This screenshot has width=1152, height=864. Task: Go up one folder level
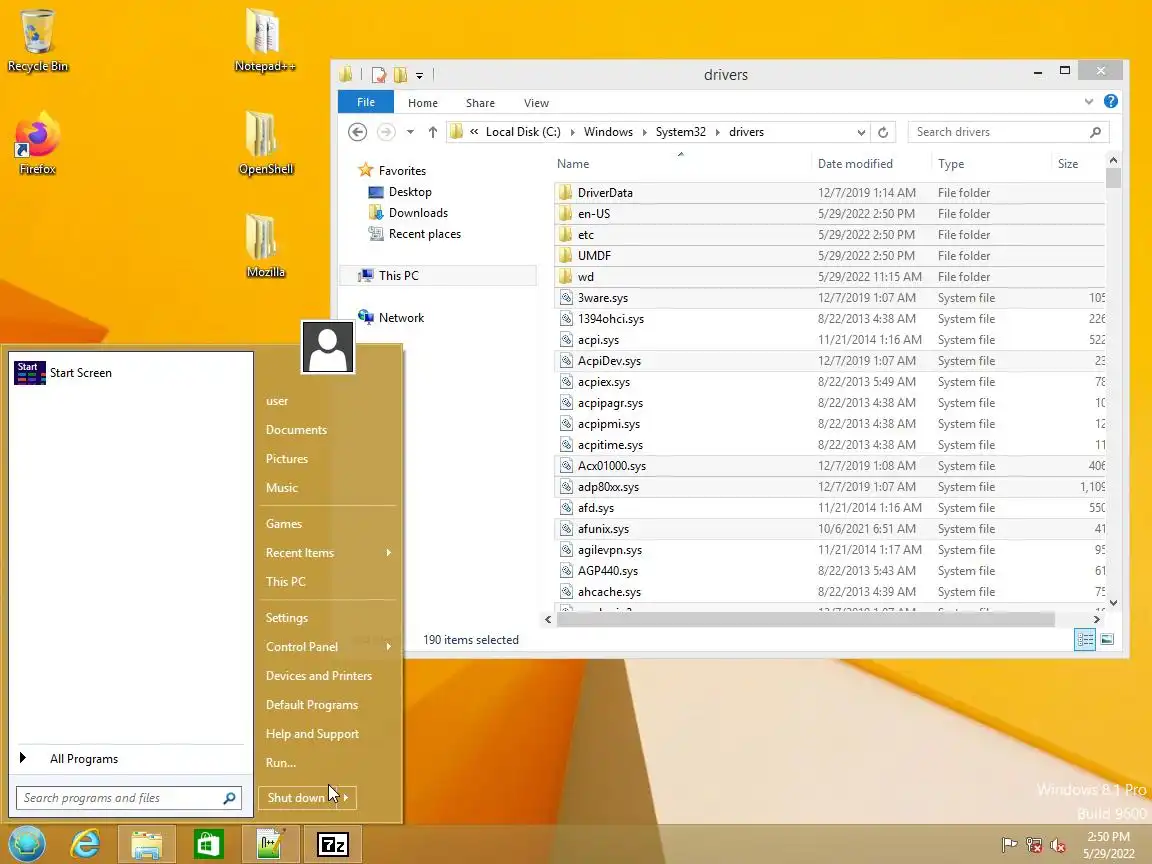click(433, 132)
